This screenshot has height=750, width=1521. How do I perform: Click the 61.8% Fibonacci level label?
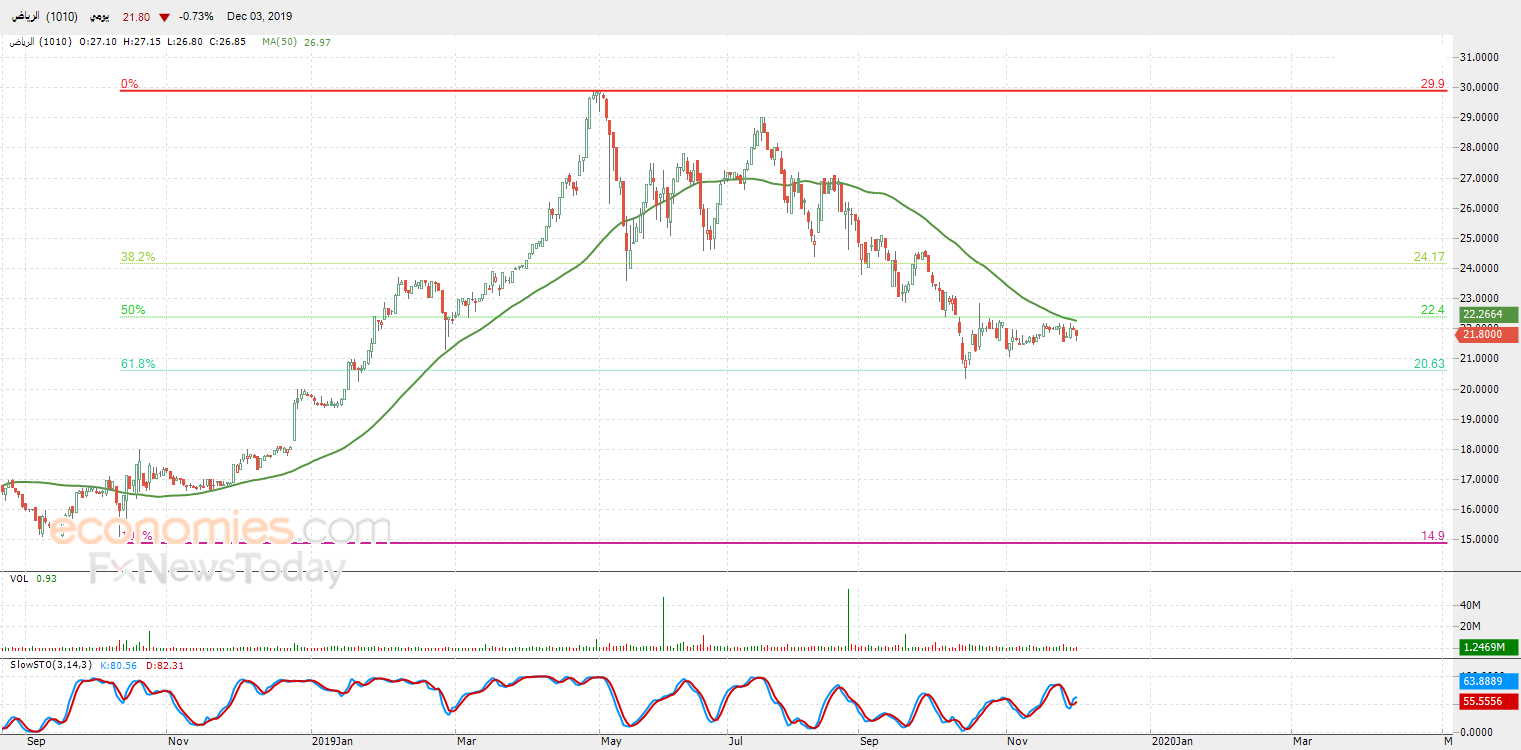[x=137, y=364]
